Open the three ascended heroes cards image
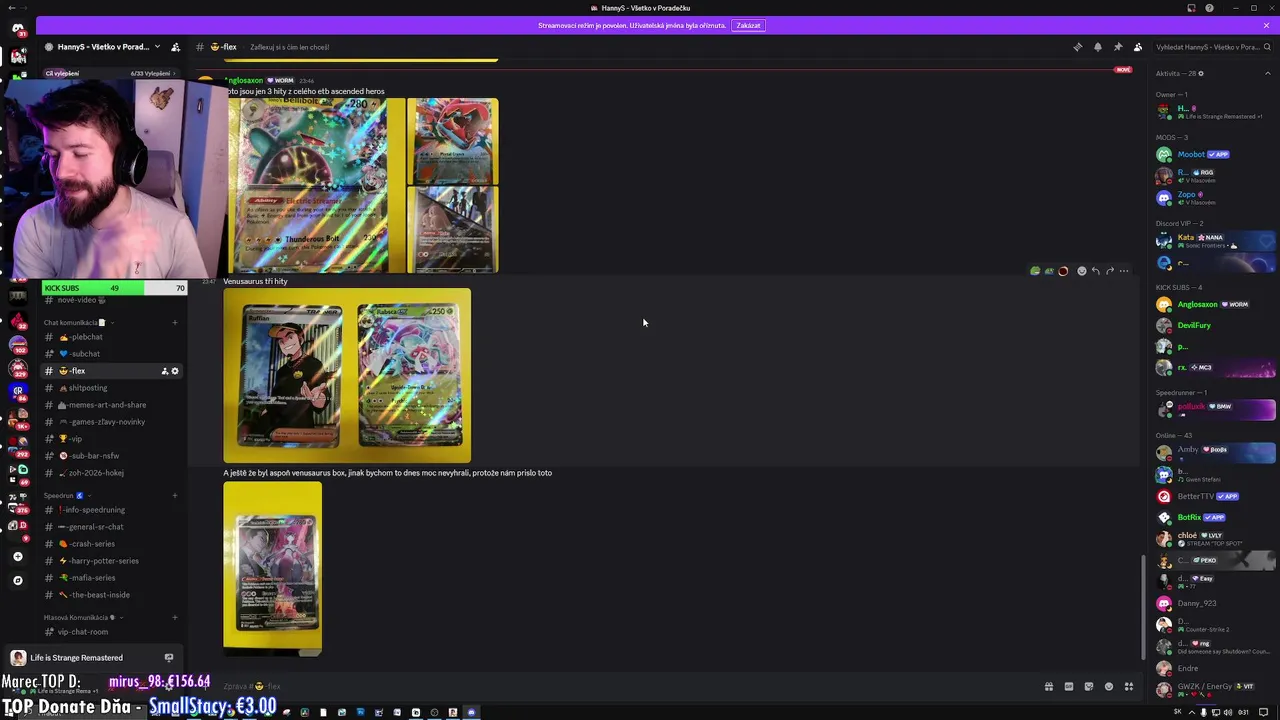This screenshot has height=720, width=1280. coord(363,185)
